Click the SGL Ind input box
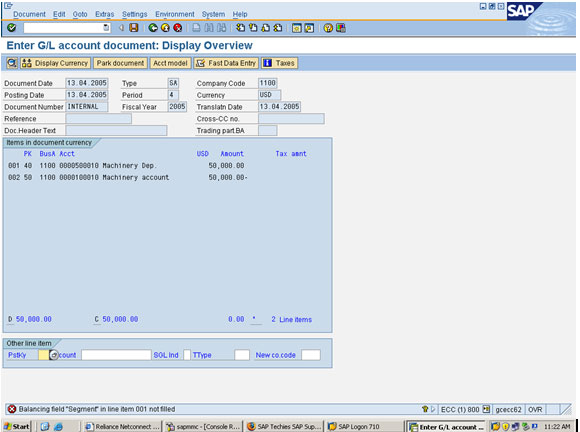580x432 pixels. (x=187, y=355)
